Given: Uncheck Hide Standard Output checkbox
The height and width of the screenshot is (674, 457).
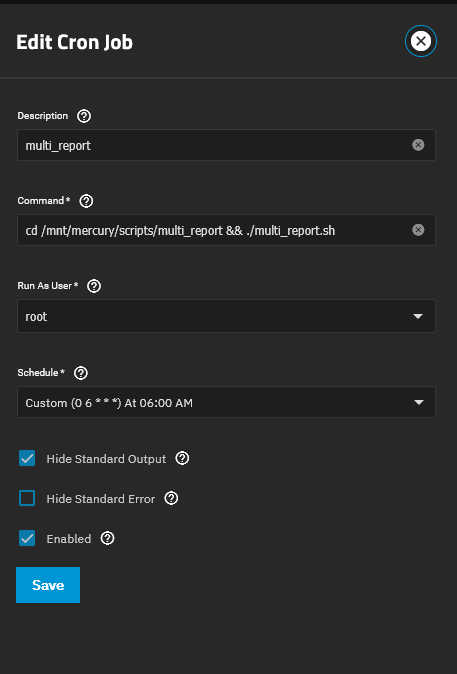Looking at the screenshot, I should click(x=27, y=459).
